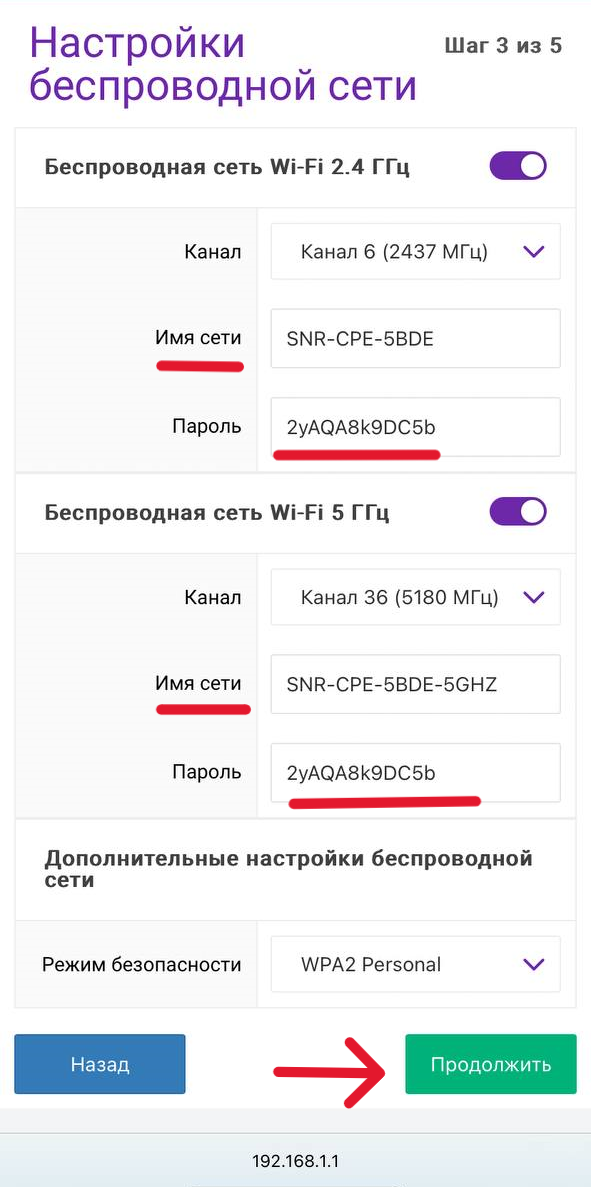Select the 2.4 ГГц password input field
The height and width of the screenshot is (1187, 591).
pyautogui.click(x=415, y=427)
